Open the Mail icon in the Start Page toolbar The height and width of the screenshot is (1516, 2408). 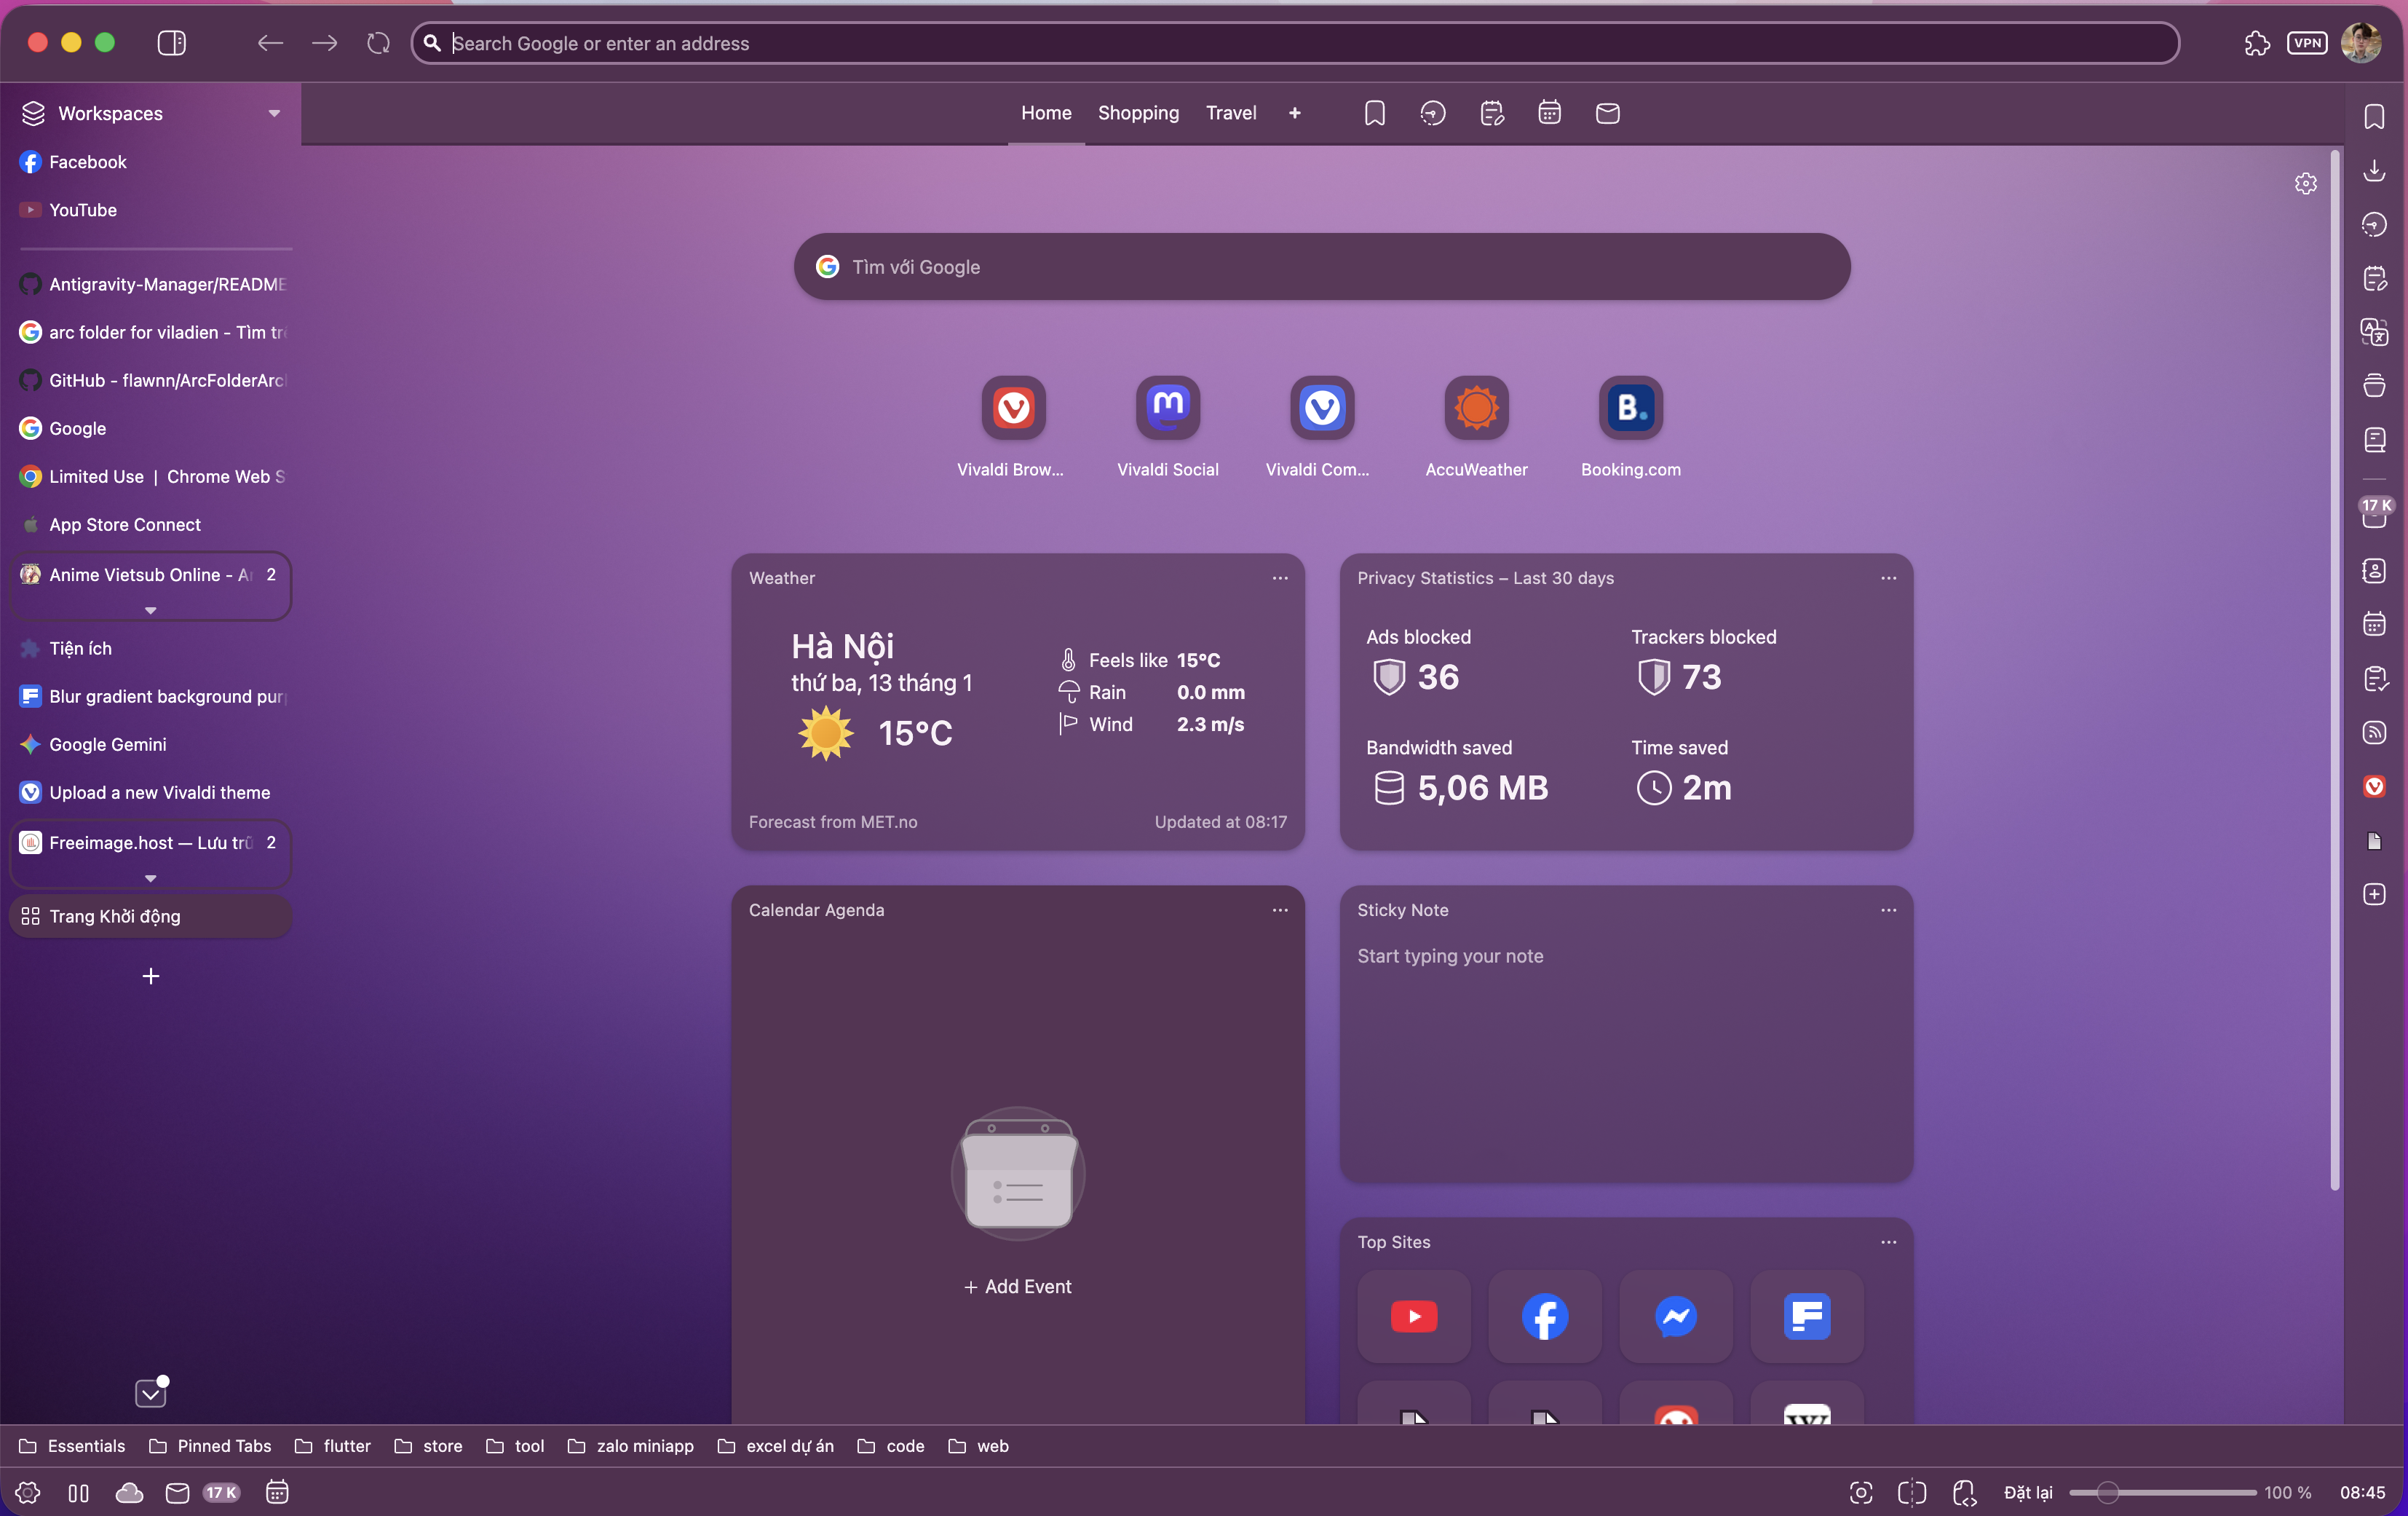click(1607, 113)
